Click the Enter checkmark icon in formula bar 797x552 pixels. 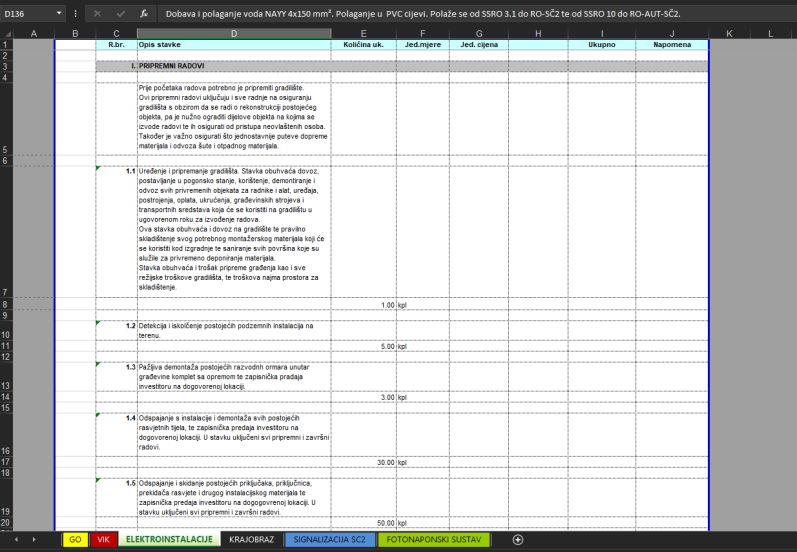click(x=120, y=14)
